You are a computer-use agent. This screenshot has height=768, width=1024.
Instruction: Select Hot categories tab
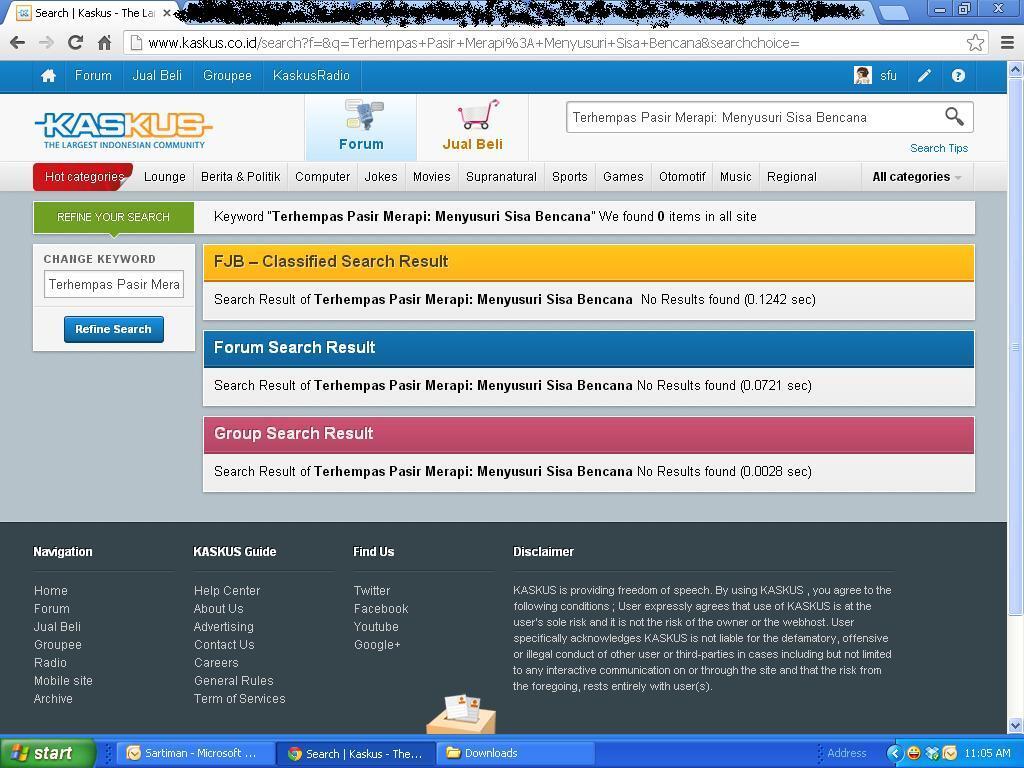tap(84, 176)
